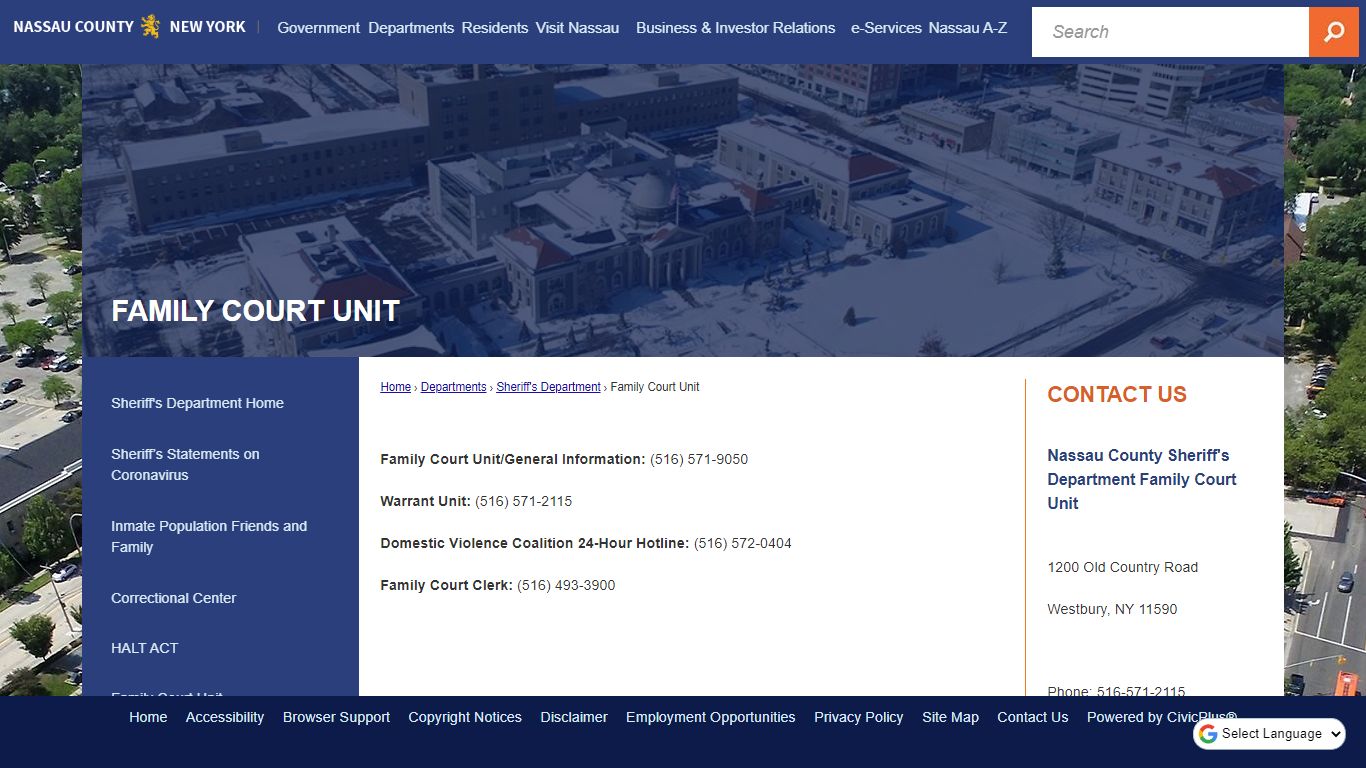Viewport: 1366px width, 768px height.
Task: Open Inmate Population Friends and Family
Action: (209, 536)
